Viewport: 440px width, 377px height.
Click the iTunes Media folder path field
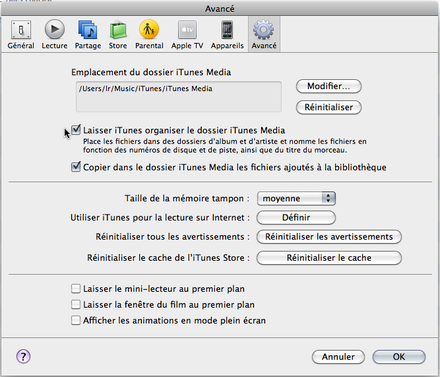pos(179,97)
